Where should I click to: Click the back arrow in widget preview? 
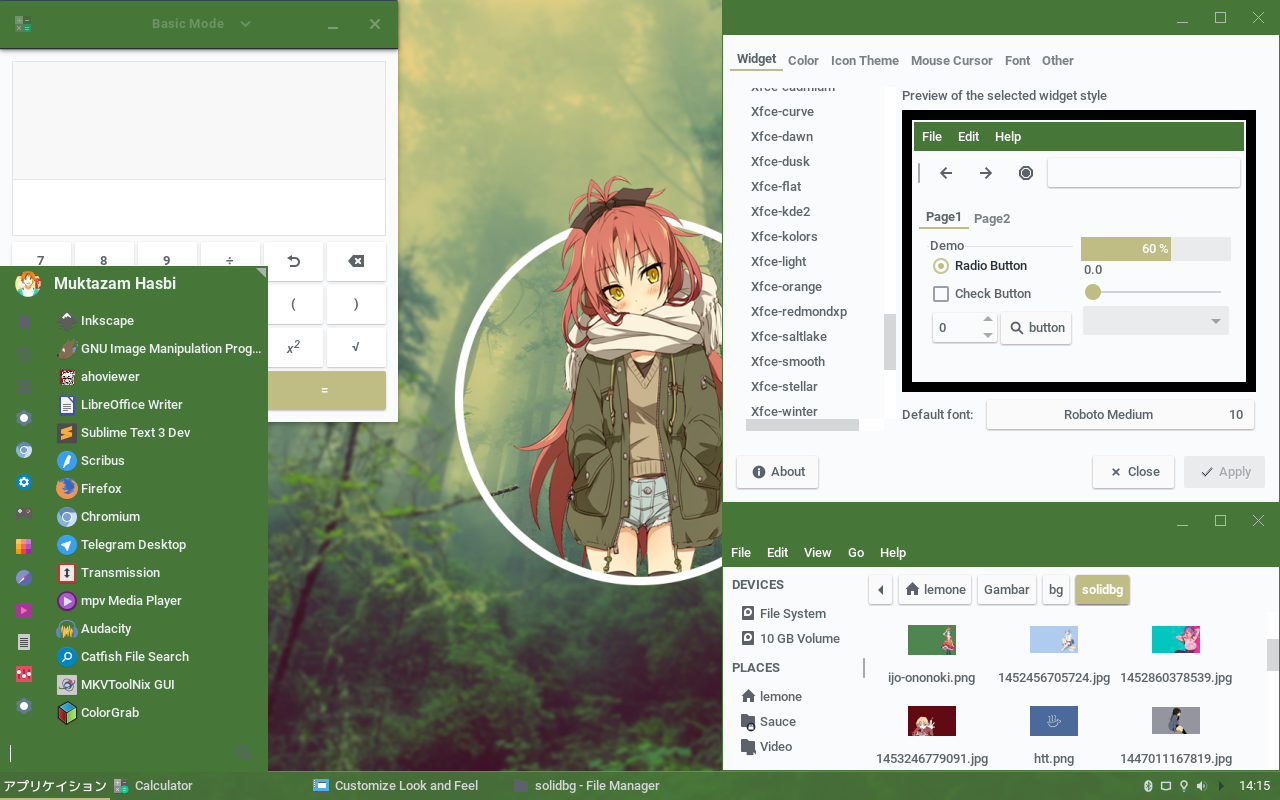(946, 173)
